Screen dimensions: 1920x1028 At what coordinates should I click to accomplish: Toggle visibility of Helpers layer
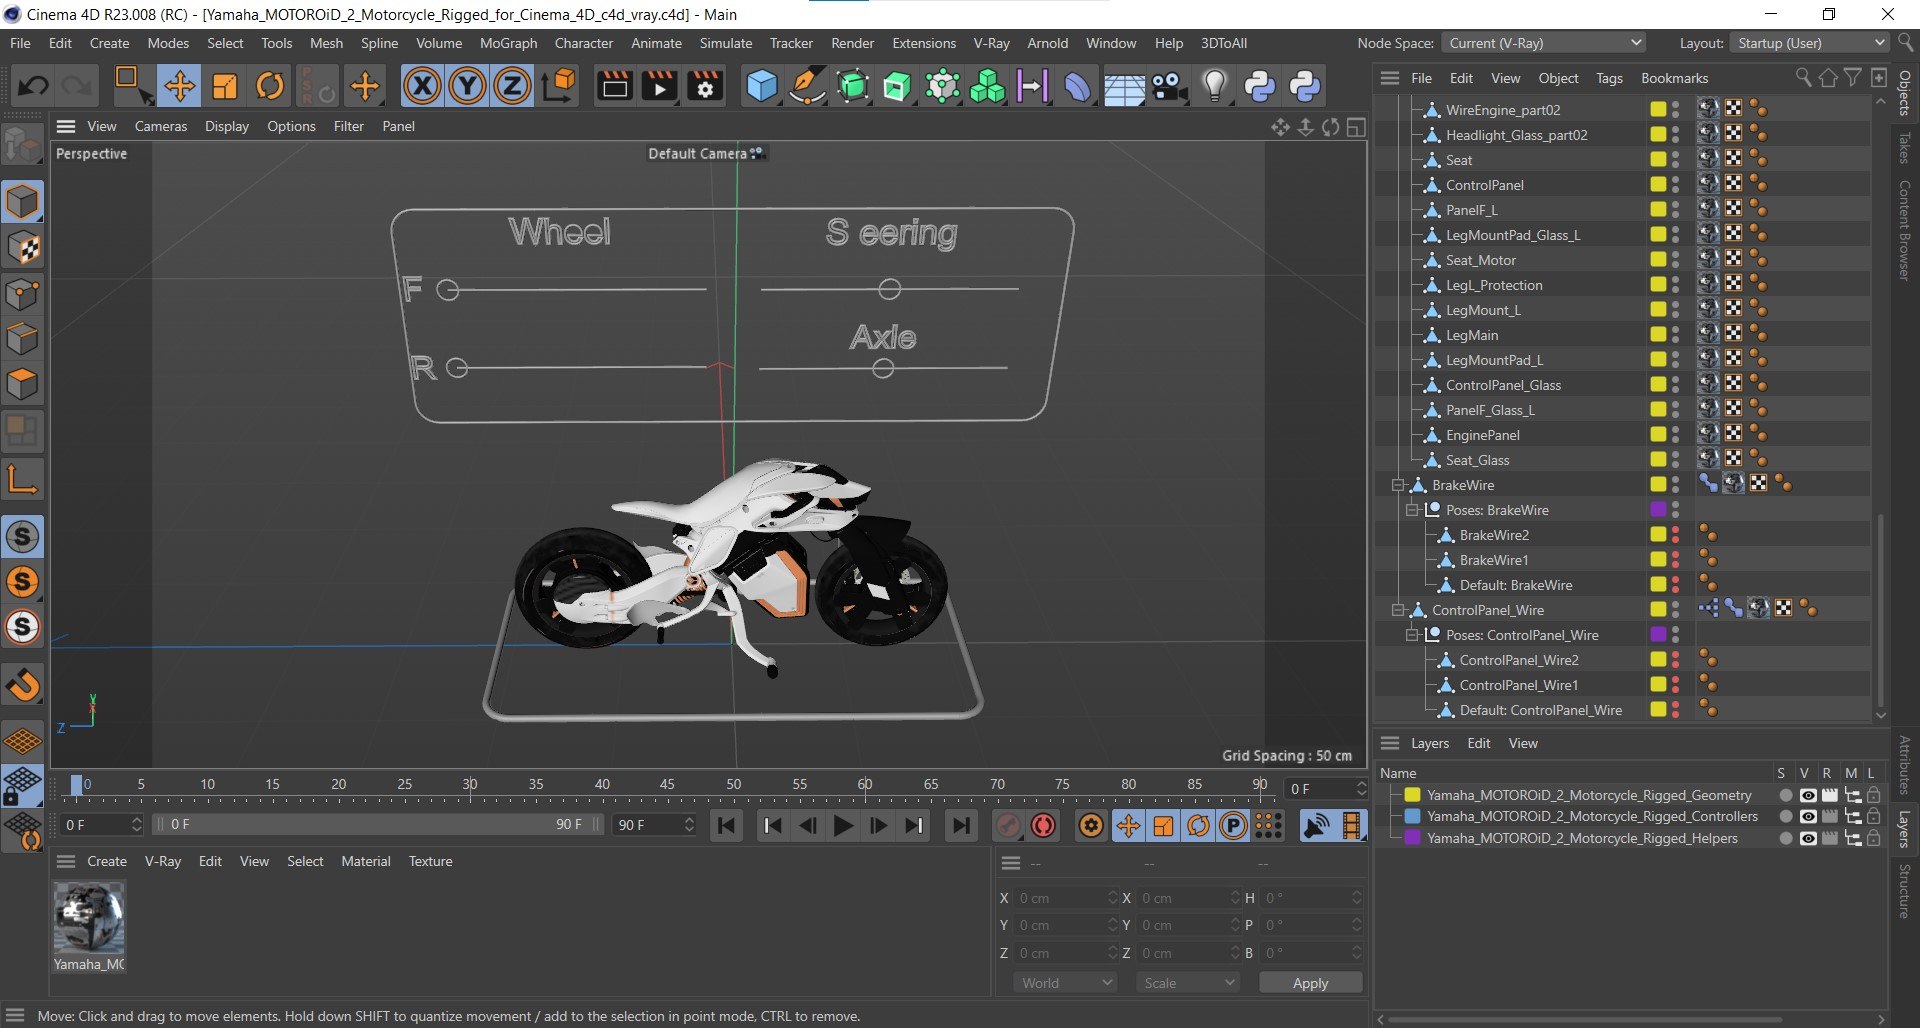1808,839
